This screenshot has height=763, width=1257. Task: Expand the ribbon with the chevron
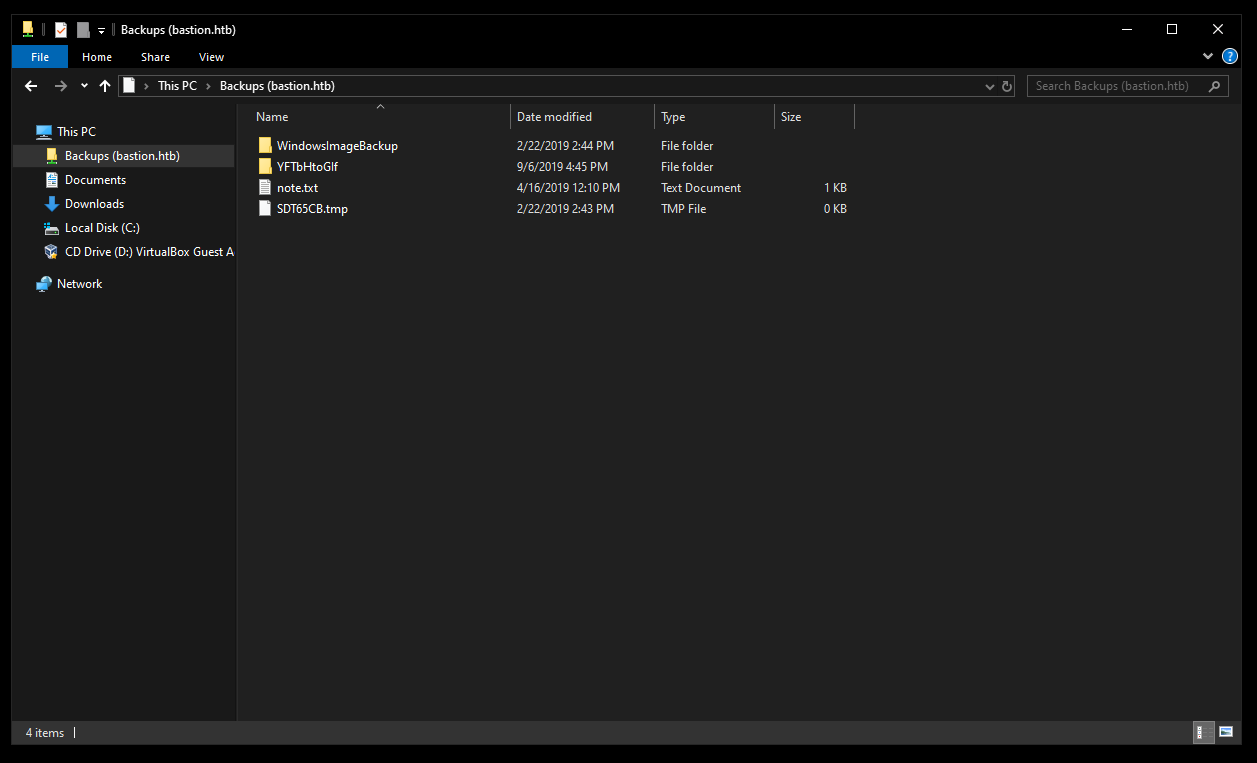click(1208, 57)
